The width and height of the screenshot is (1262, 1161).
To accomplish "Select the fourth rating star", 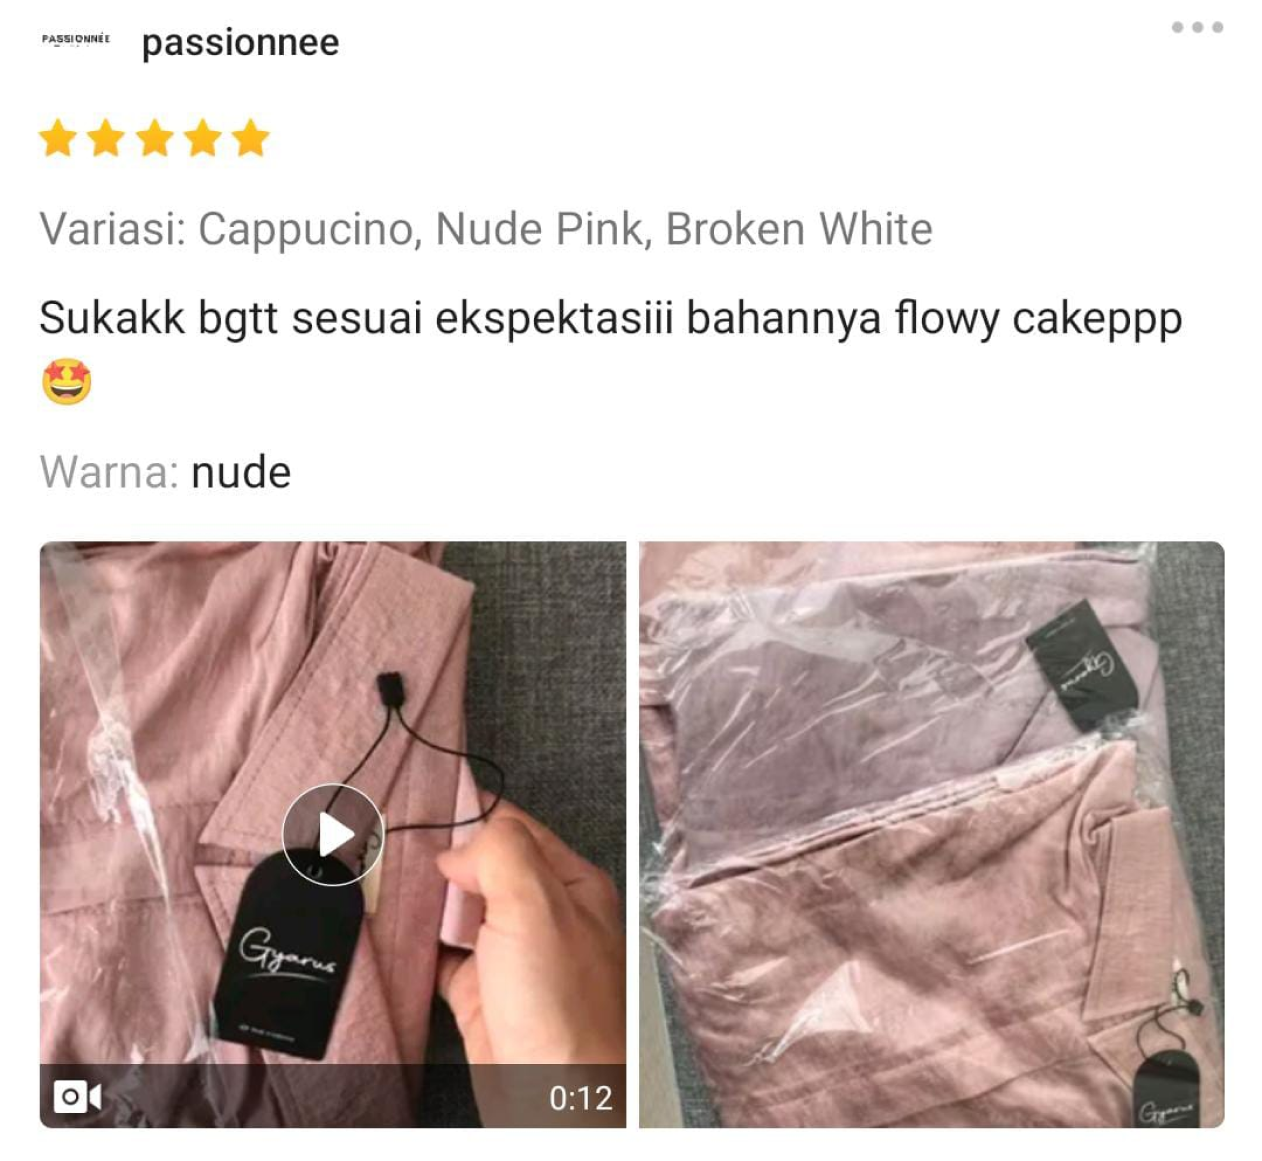I will (x=203, y=138).
